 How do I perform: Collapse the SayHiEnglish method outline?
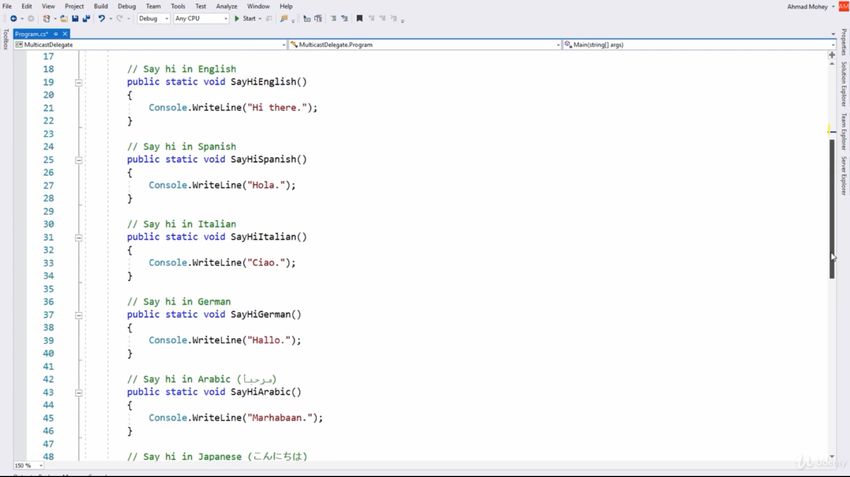[x=79, y=82]
